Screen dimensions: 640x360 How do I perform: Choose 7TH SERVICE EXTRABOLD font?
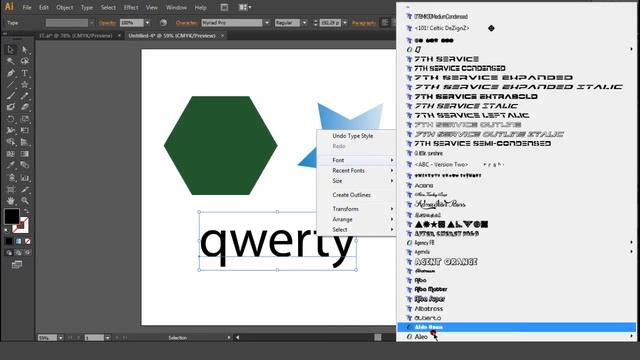pyautogui.click(x=476, y=97)
